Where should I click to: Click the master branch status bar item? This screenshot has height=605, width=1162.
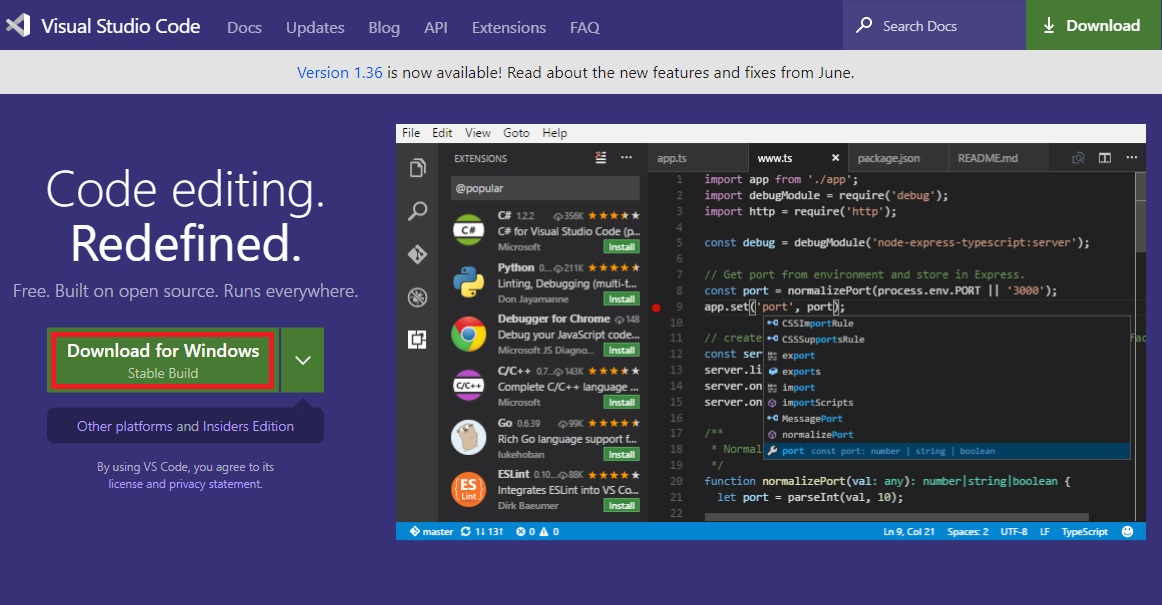(431, 532)
